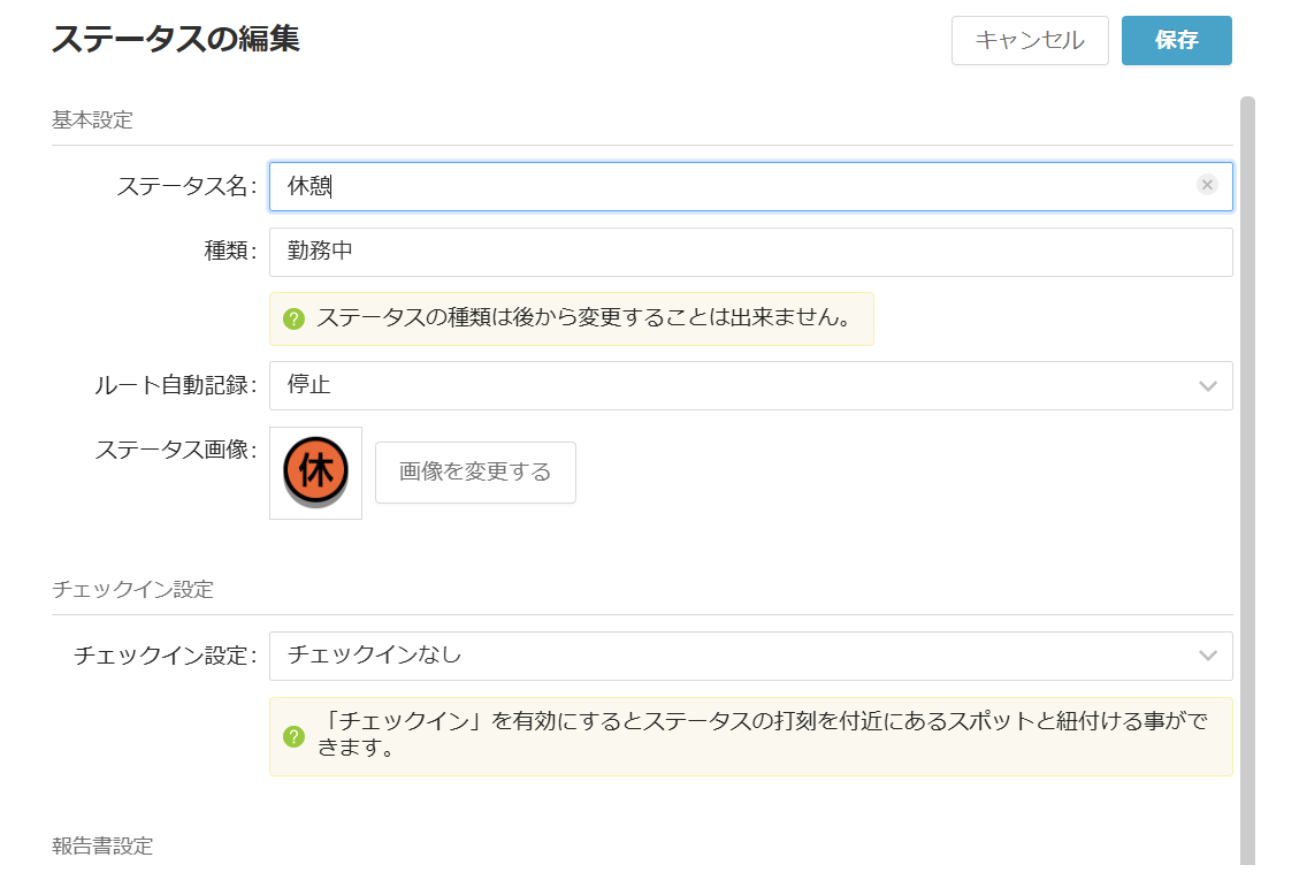Click the green help icon beside ステータスの種類 notice
1292x886 pixels.
pyautogui.click(x=293, y=319)
